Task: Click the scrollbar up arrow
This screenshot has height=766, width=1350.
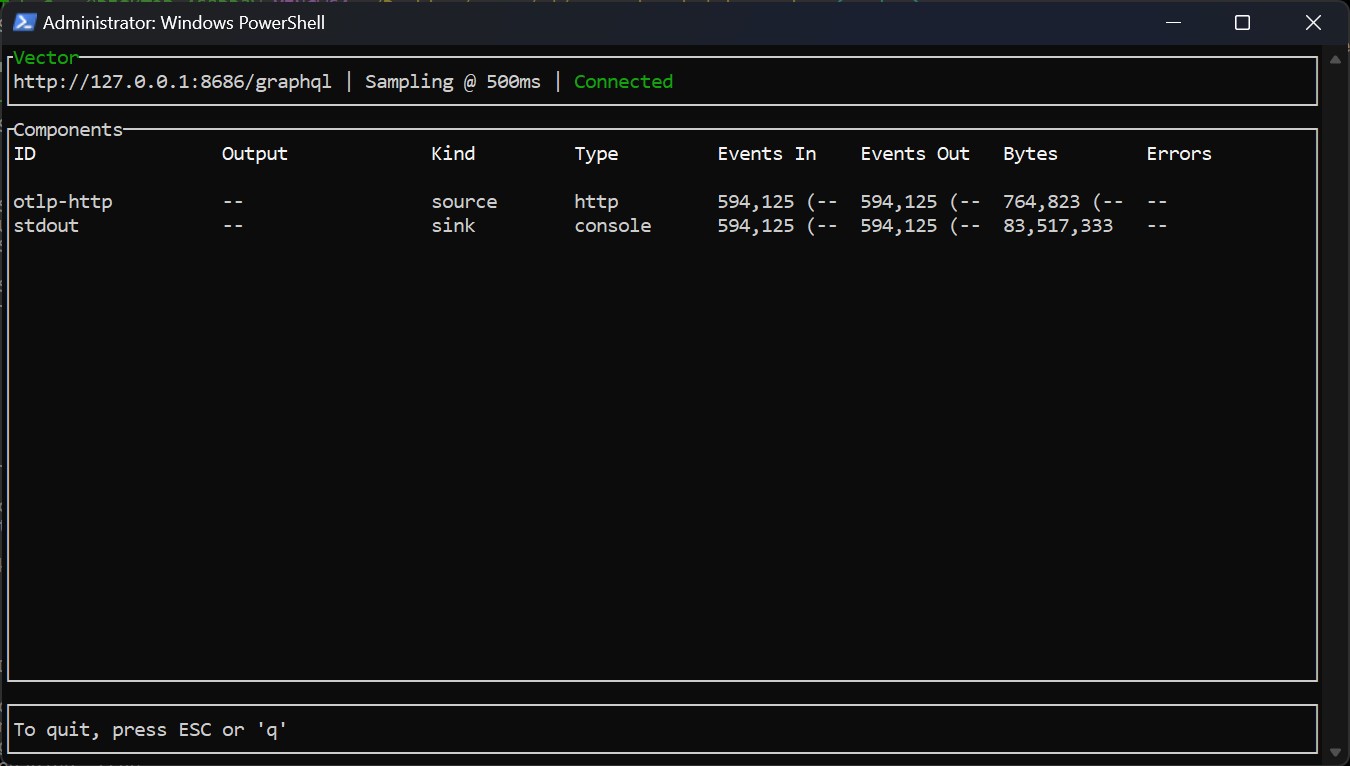Action: [1334, 60]
